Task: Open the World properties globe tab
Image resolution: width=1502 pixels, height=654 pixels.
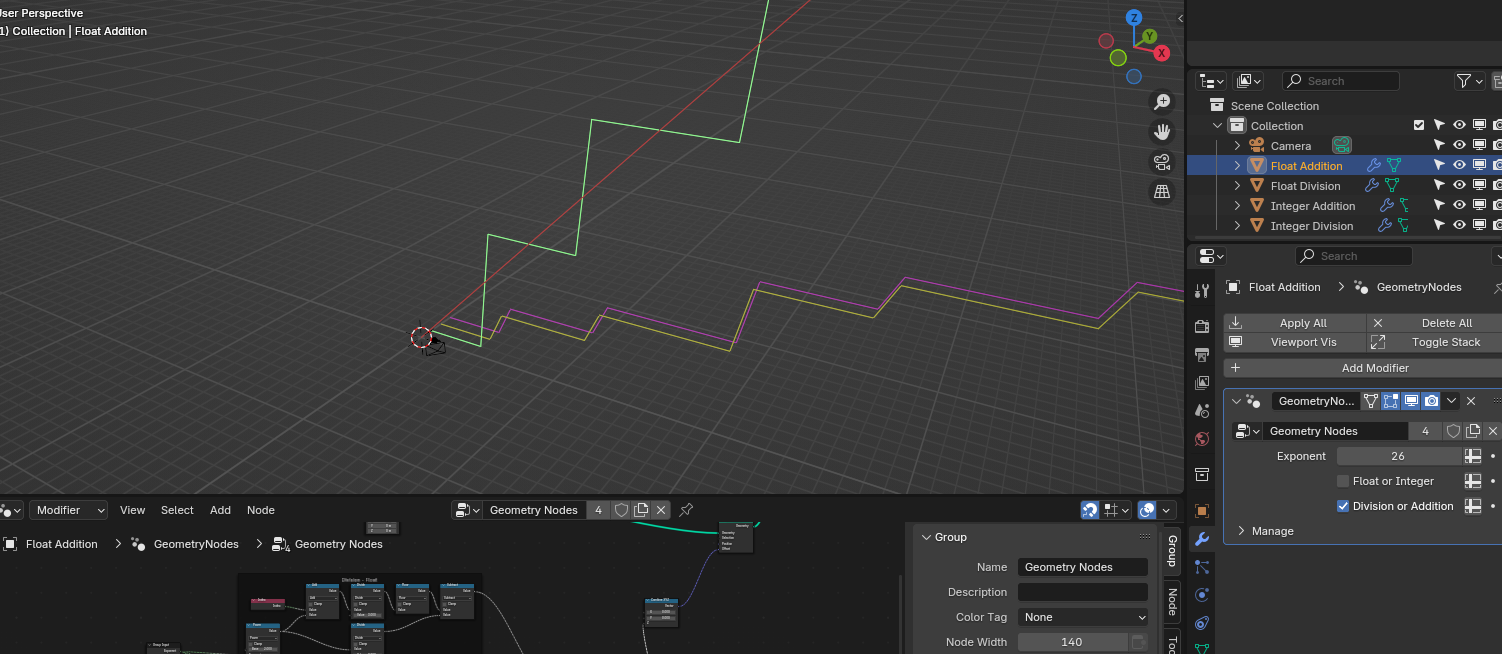Action: 1202,439
